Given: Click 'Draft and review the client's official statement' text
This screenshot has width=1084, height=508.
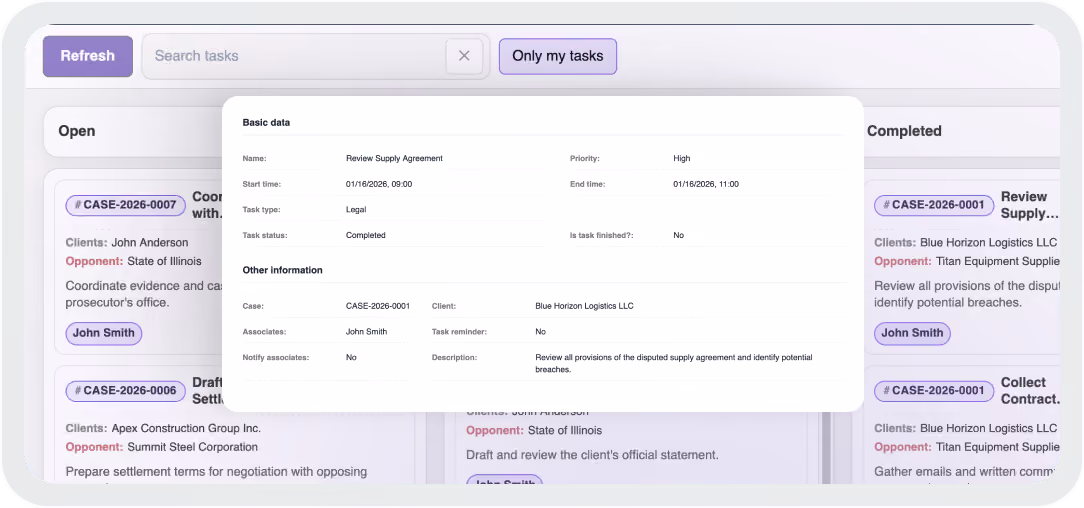Looking at the screenshot, I should 592,455.
